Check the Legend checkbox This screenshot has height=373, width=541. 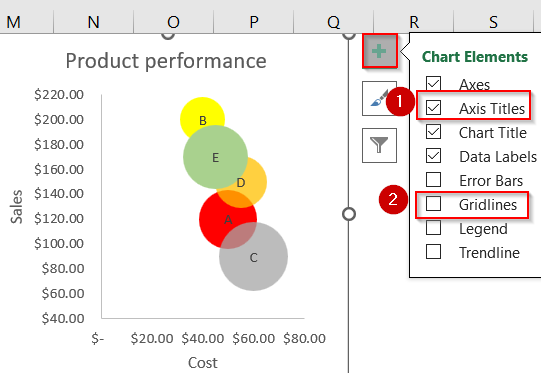pyautogui.click(x=433, y=227)
